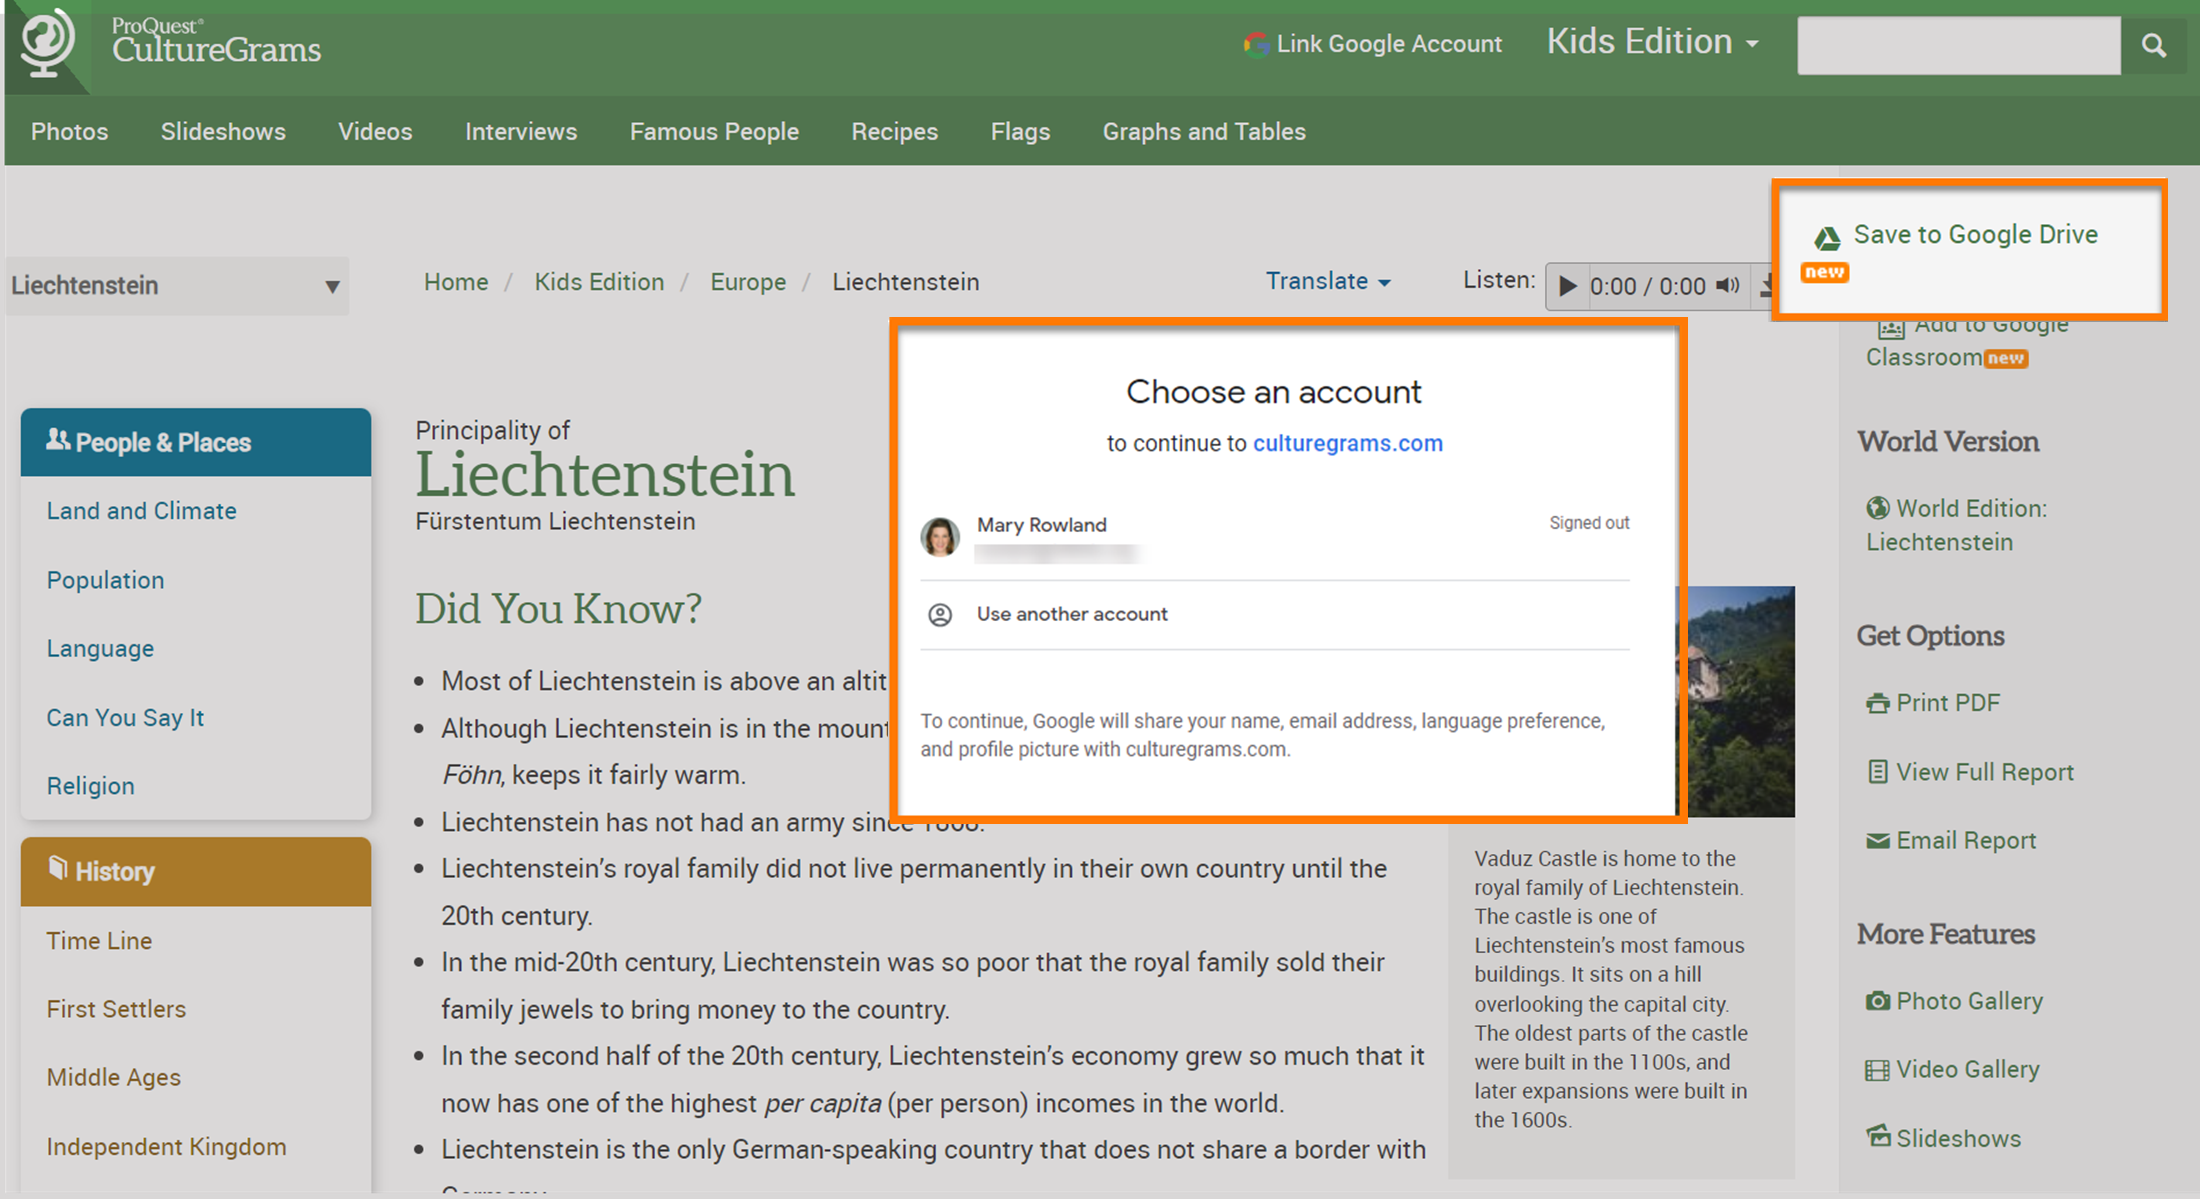Open Kids Edition breadcrumb link

(x=599, y=282)
